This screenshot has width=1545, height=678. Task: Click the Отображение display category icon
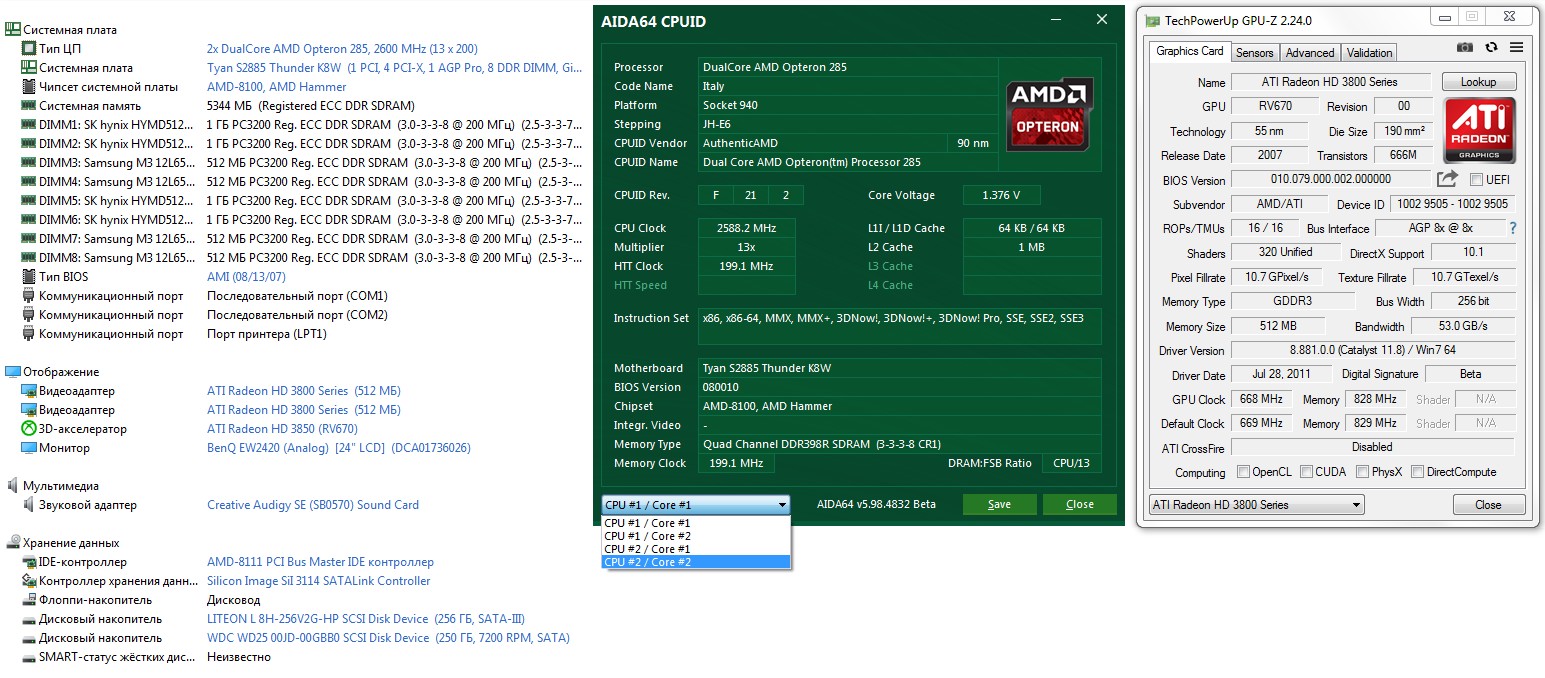pyautogui.click(x=13, y=372)
